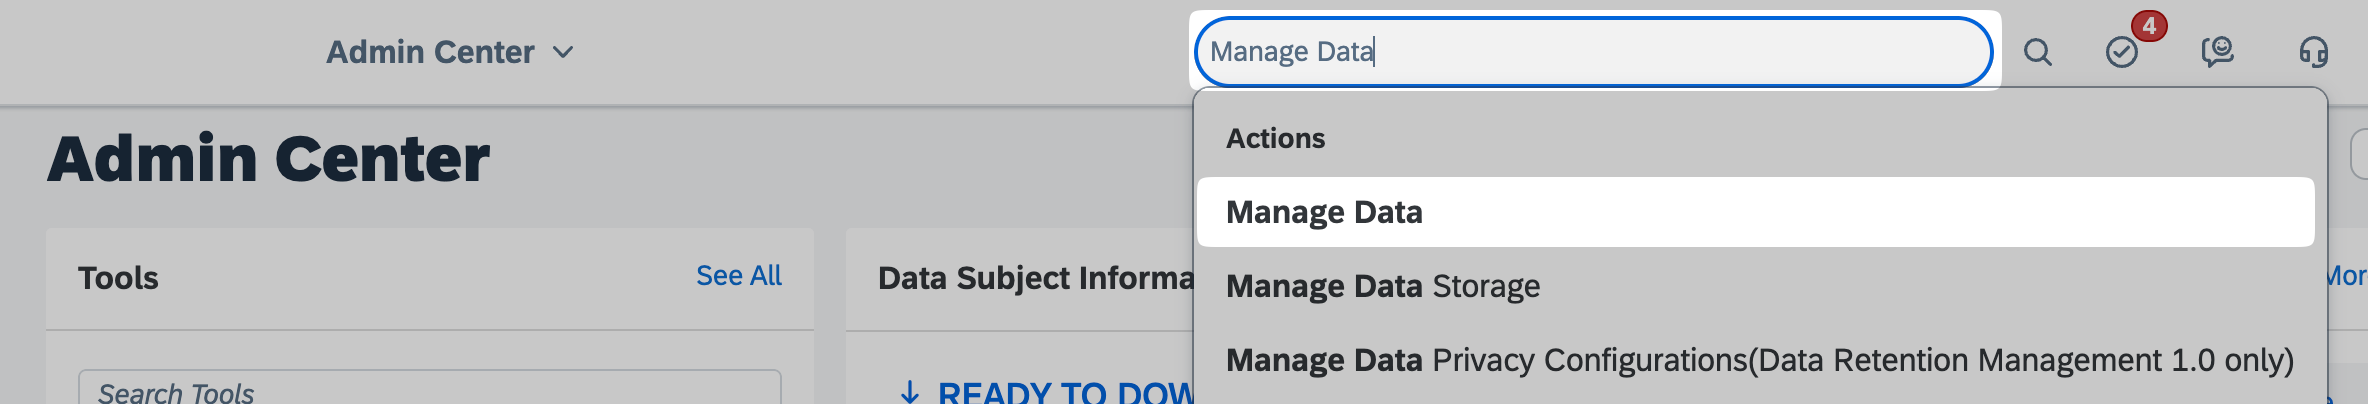
Task: Click the download arrow beside READY TO DOWNLOAD
Action: [x=910, y=392]
